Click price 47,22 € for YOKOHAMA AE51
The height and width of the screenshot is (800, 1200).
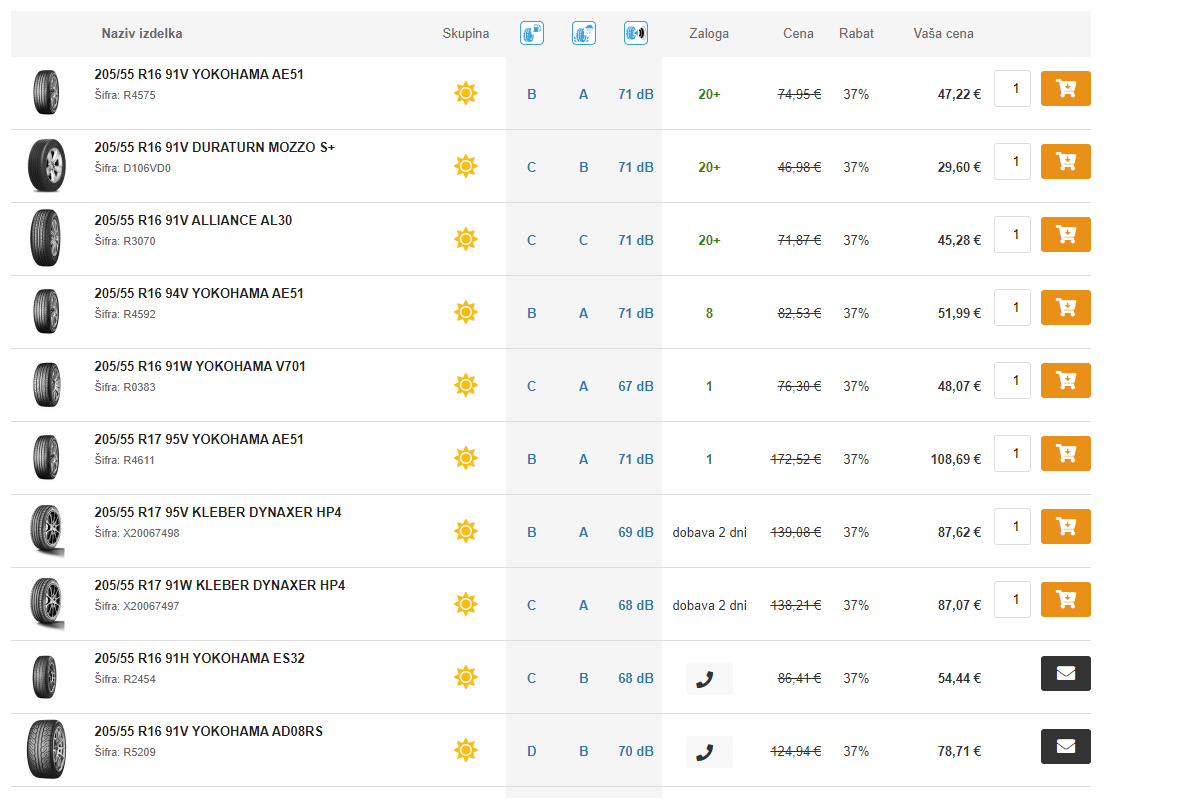[x=959, y=94]
